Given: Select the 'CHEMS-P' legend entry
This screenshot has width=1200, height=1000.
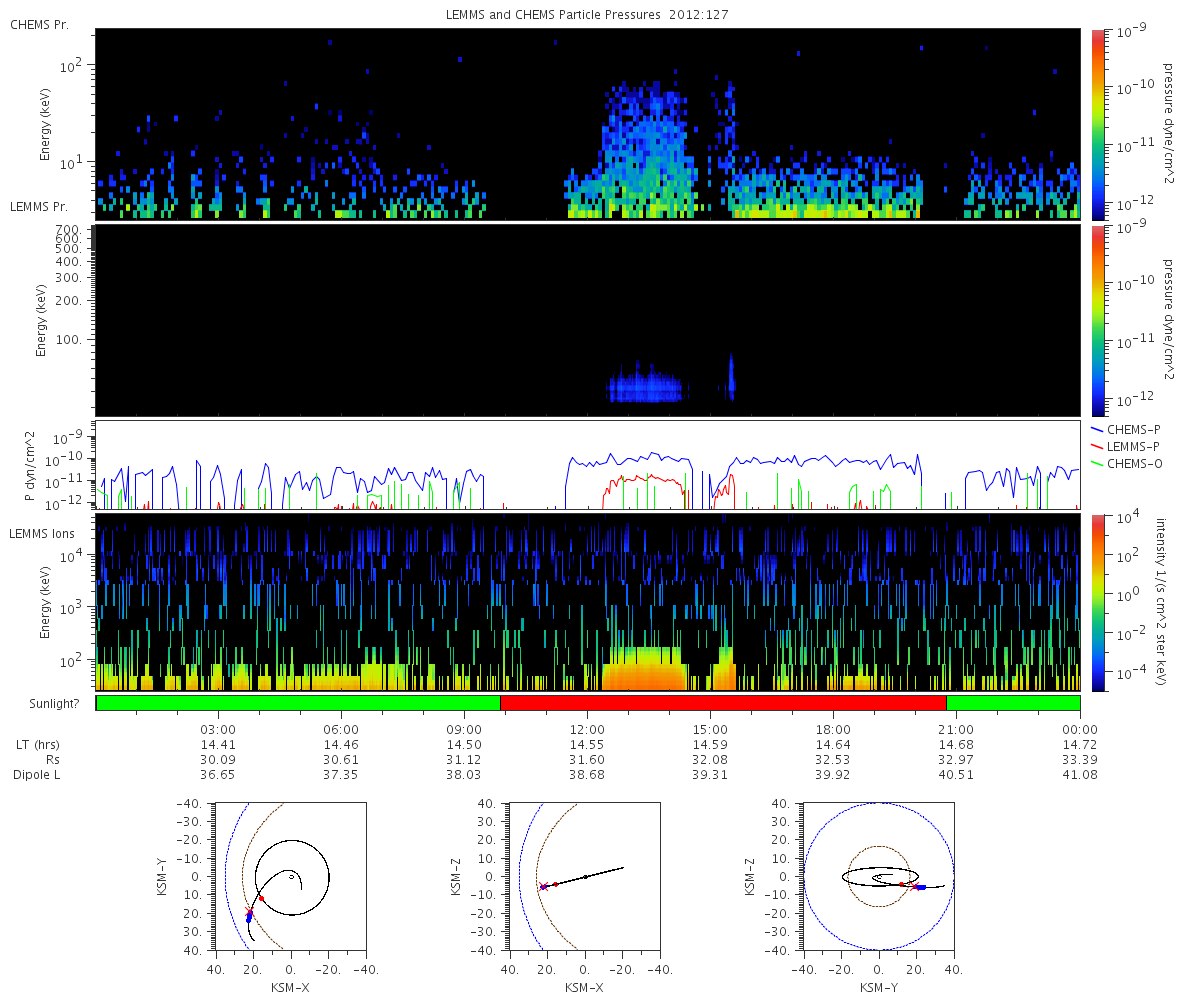Looking at the screenshot, I should pos(1127,428).
